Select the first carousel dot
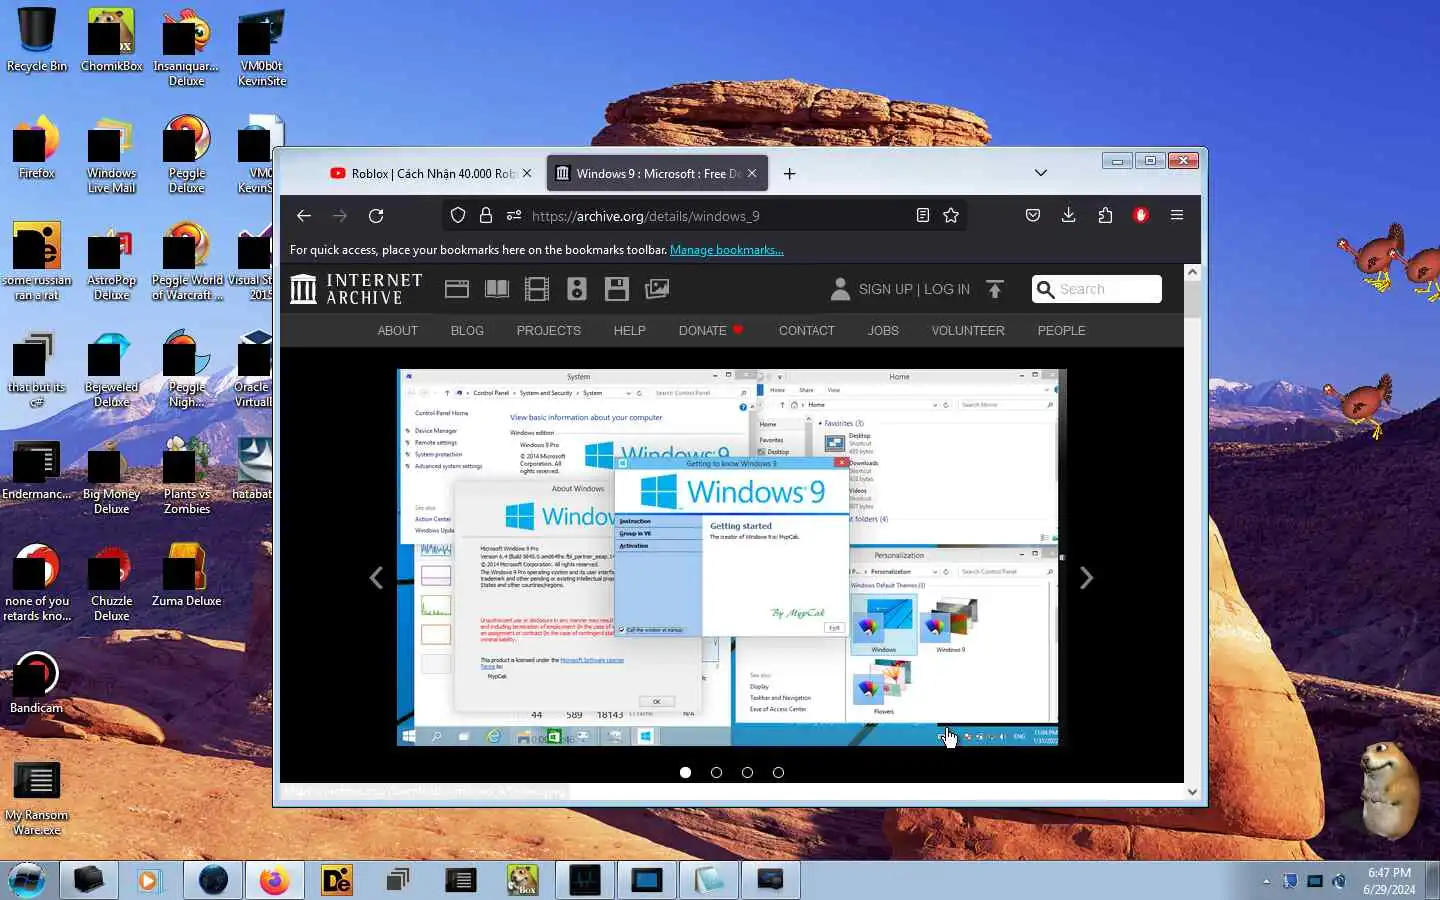 685,772
